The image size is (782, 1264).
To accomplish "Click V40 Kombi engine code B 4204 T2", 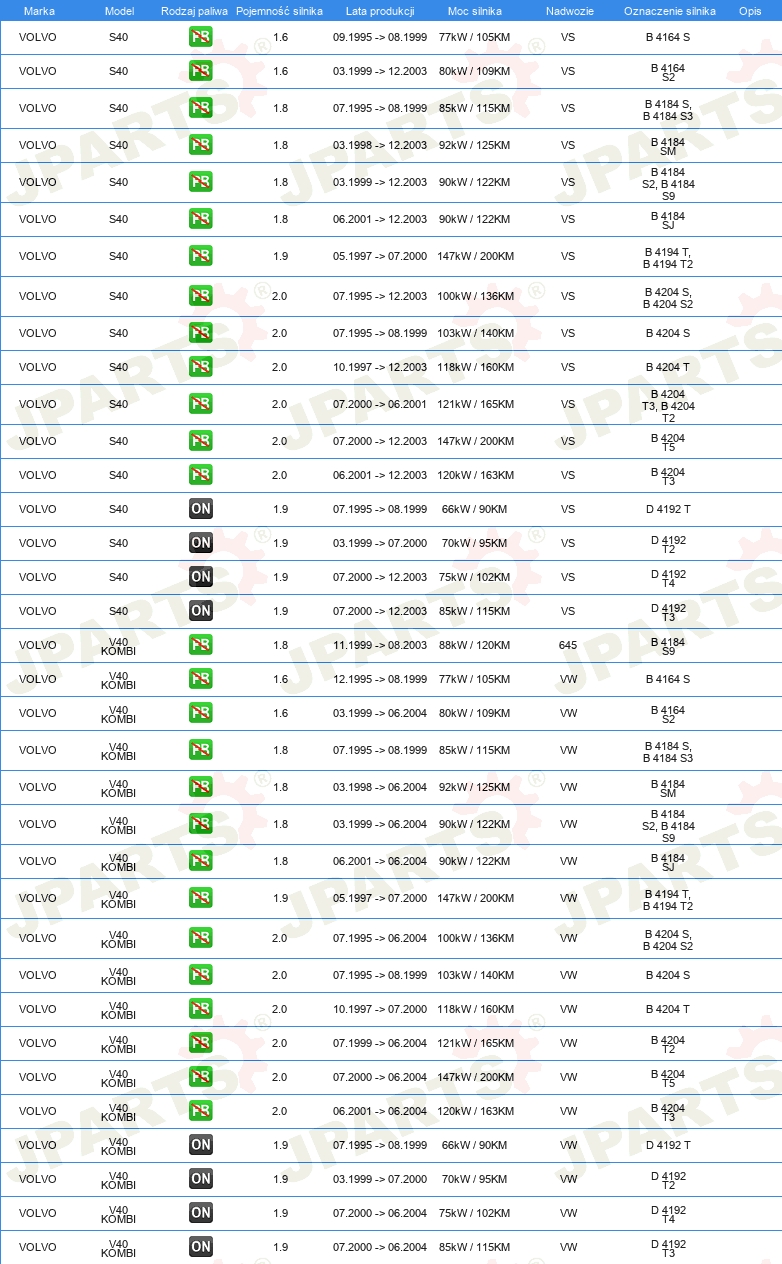I will tap(668, 1043).
